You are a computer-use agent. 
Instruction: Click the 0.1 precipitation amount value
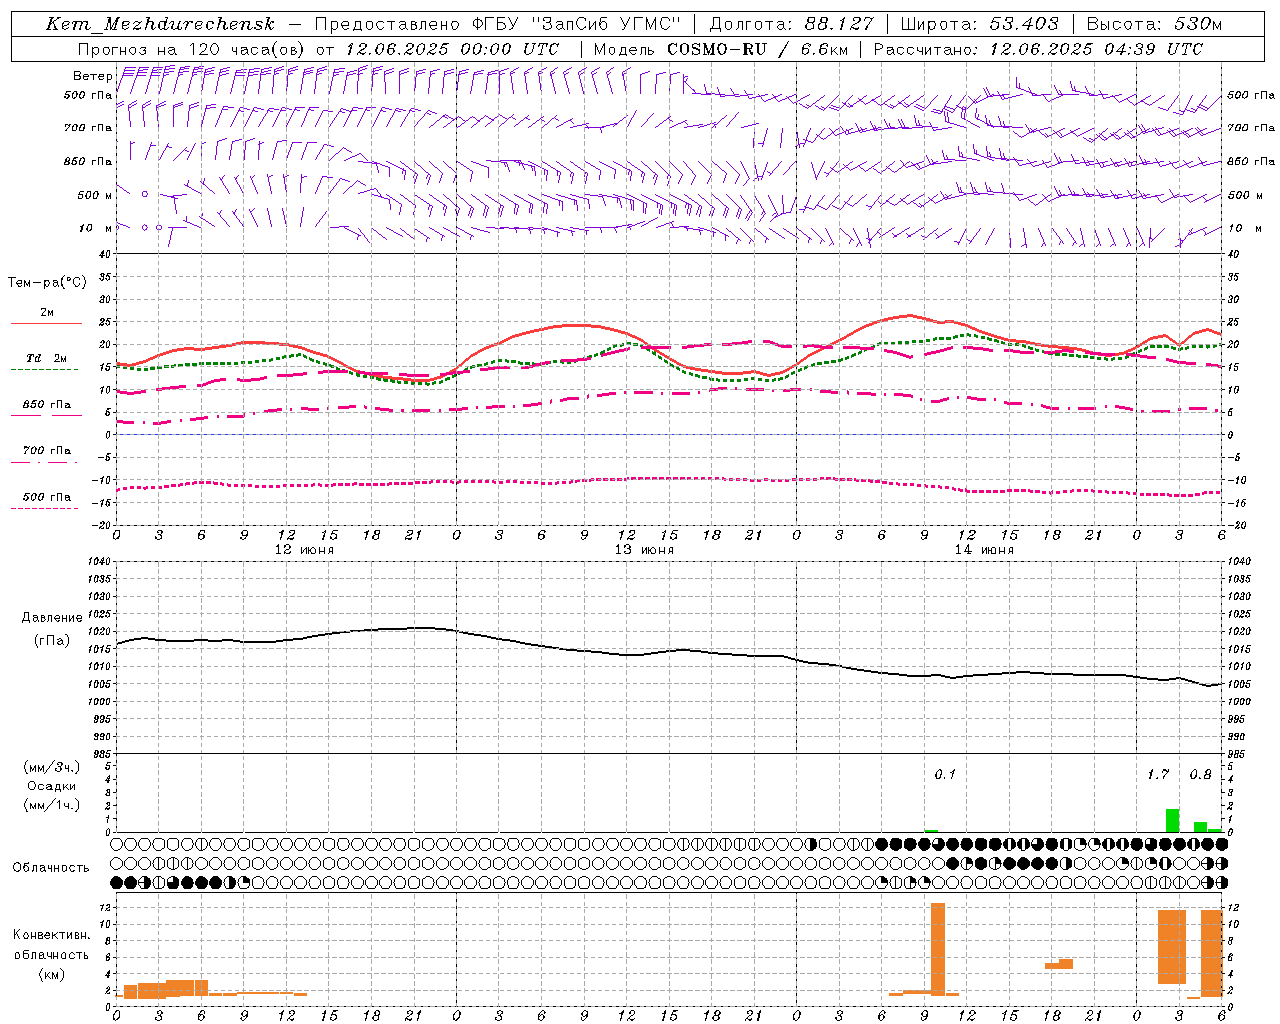pyautogui.click(x=945, y=774)
